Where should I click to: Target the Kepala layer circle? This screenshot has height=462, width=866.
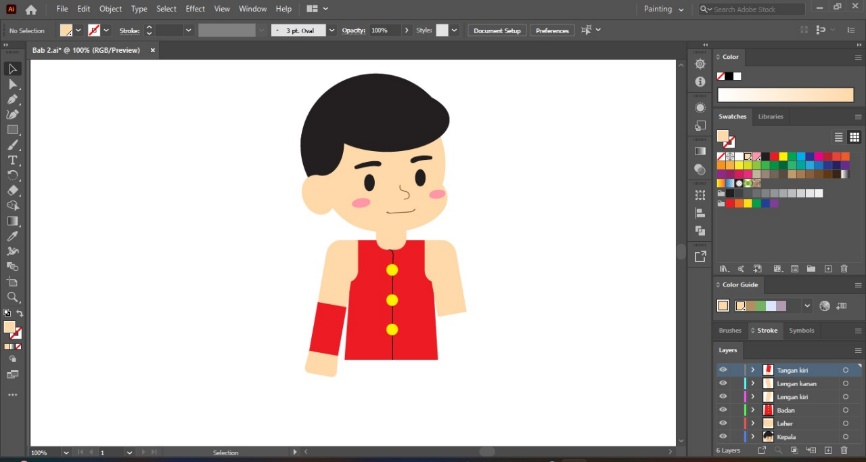coord(846,437)
